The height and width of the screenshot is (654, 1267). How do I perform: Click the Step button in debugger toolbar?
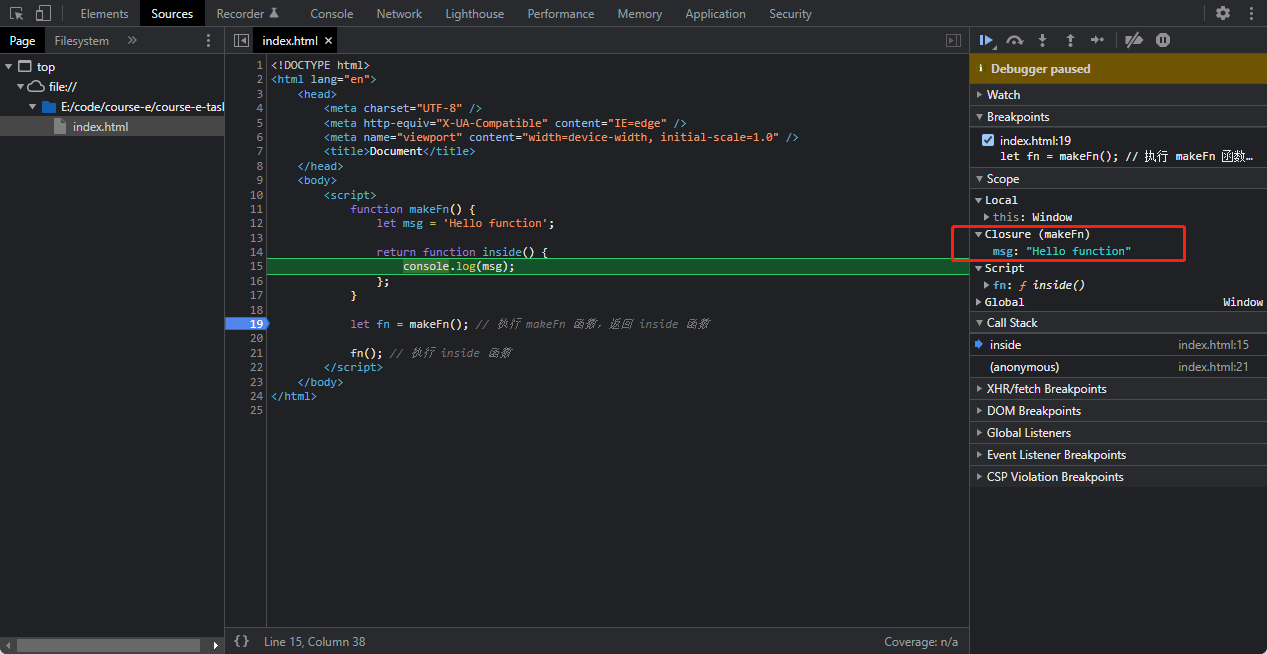point(1097,40)
